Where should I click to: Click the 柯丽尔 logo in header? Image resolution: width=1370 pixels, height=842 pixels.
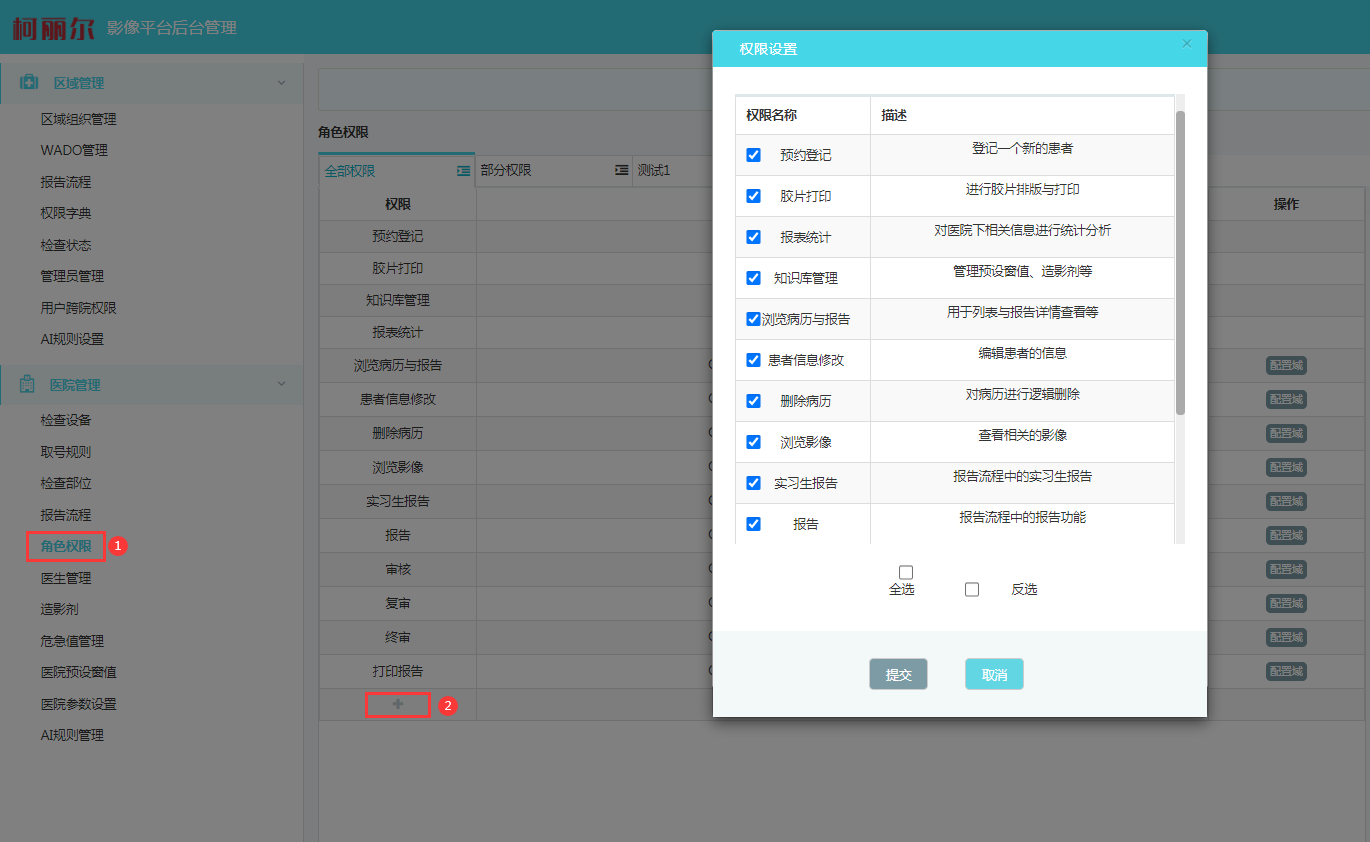(x=53, y=27)
